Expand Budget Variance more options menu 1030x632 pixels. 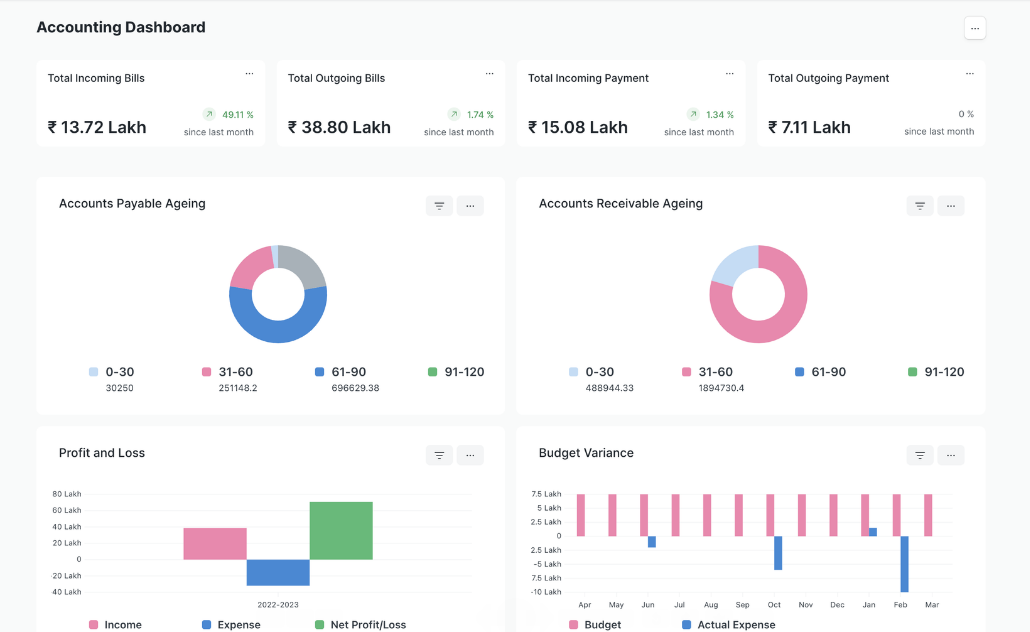[x=951, y=455]
